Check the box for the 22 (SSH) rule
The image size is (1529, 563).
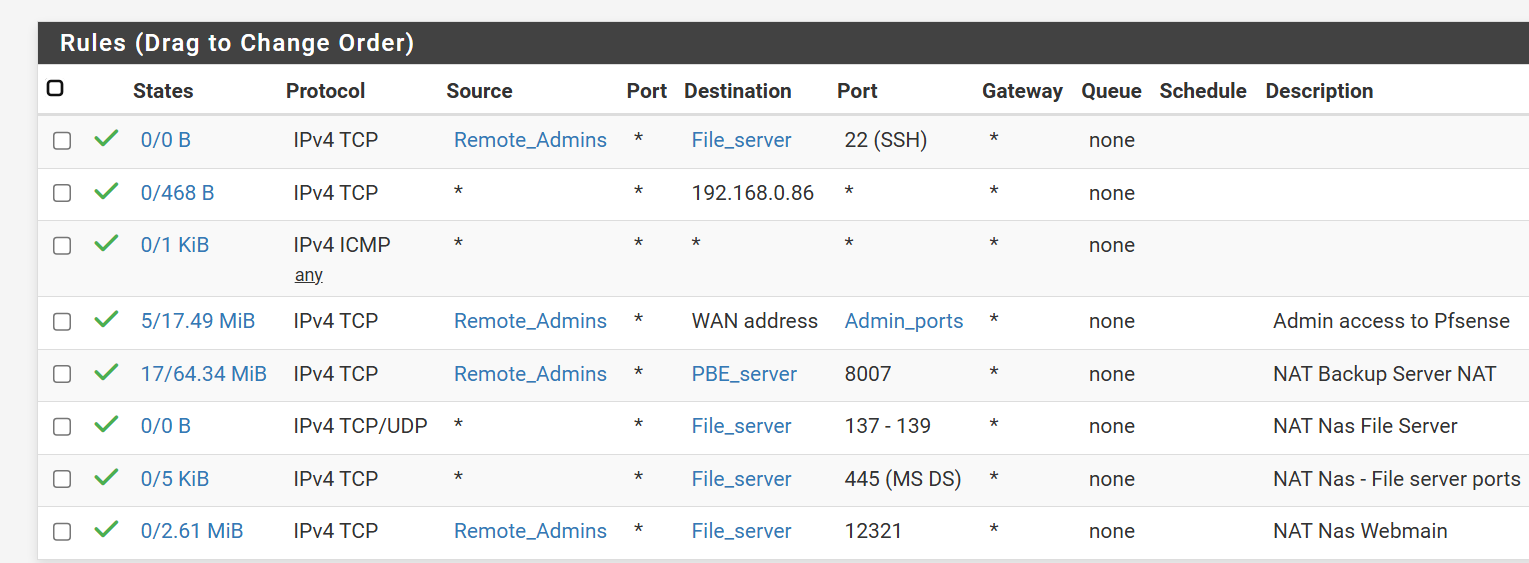[x=62, y=141]
